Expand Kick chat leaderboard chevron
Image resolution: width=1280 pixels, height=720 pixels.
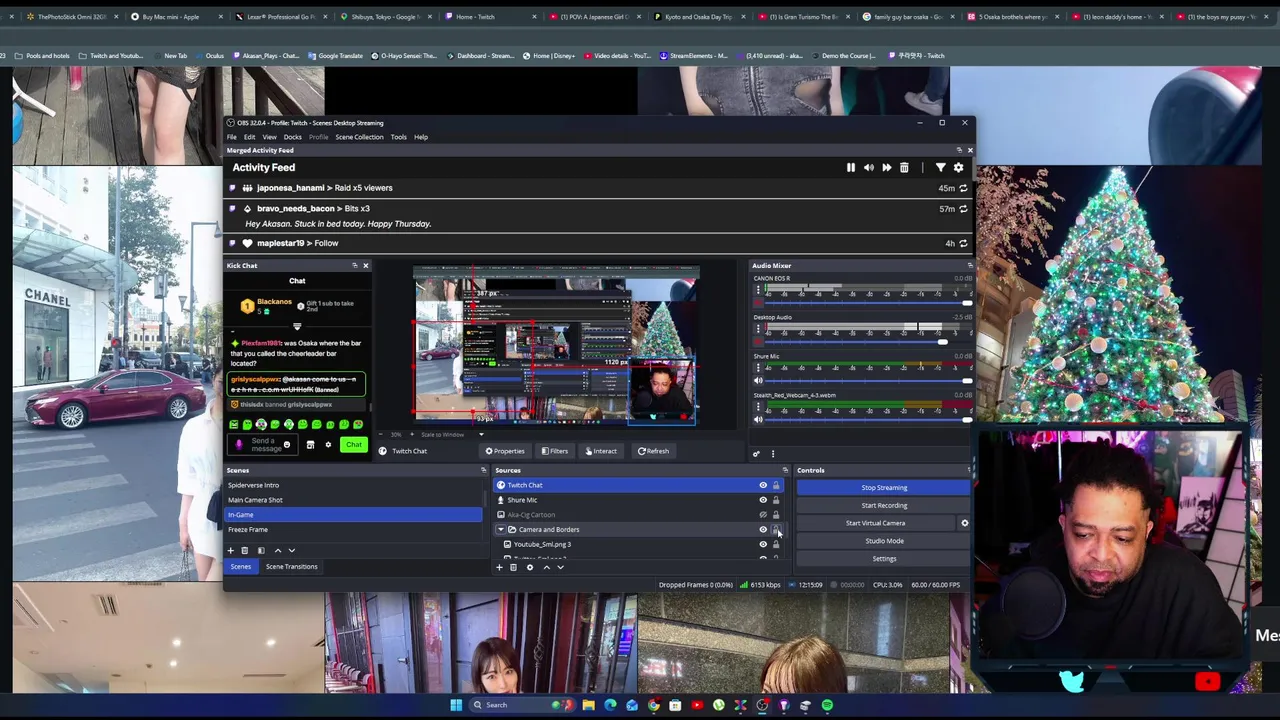(297, 326)
